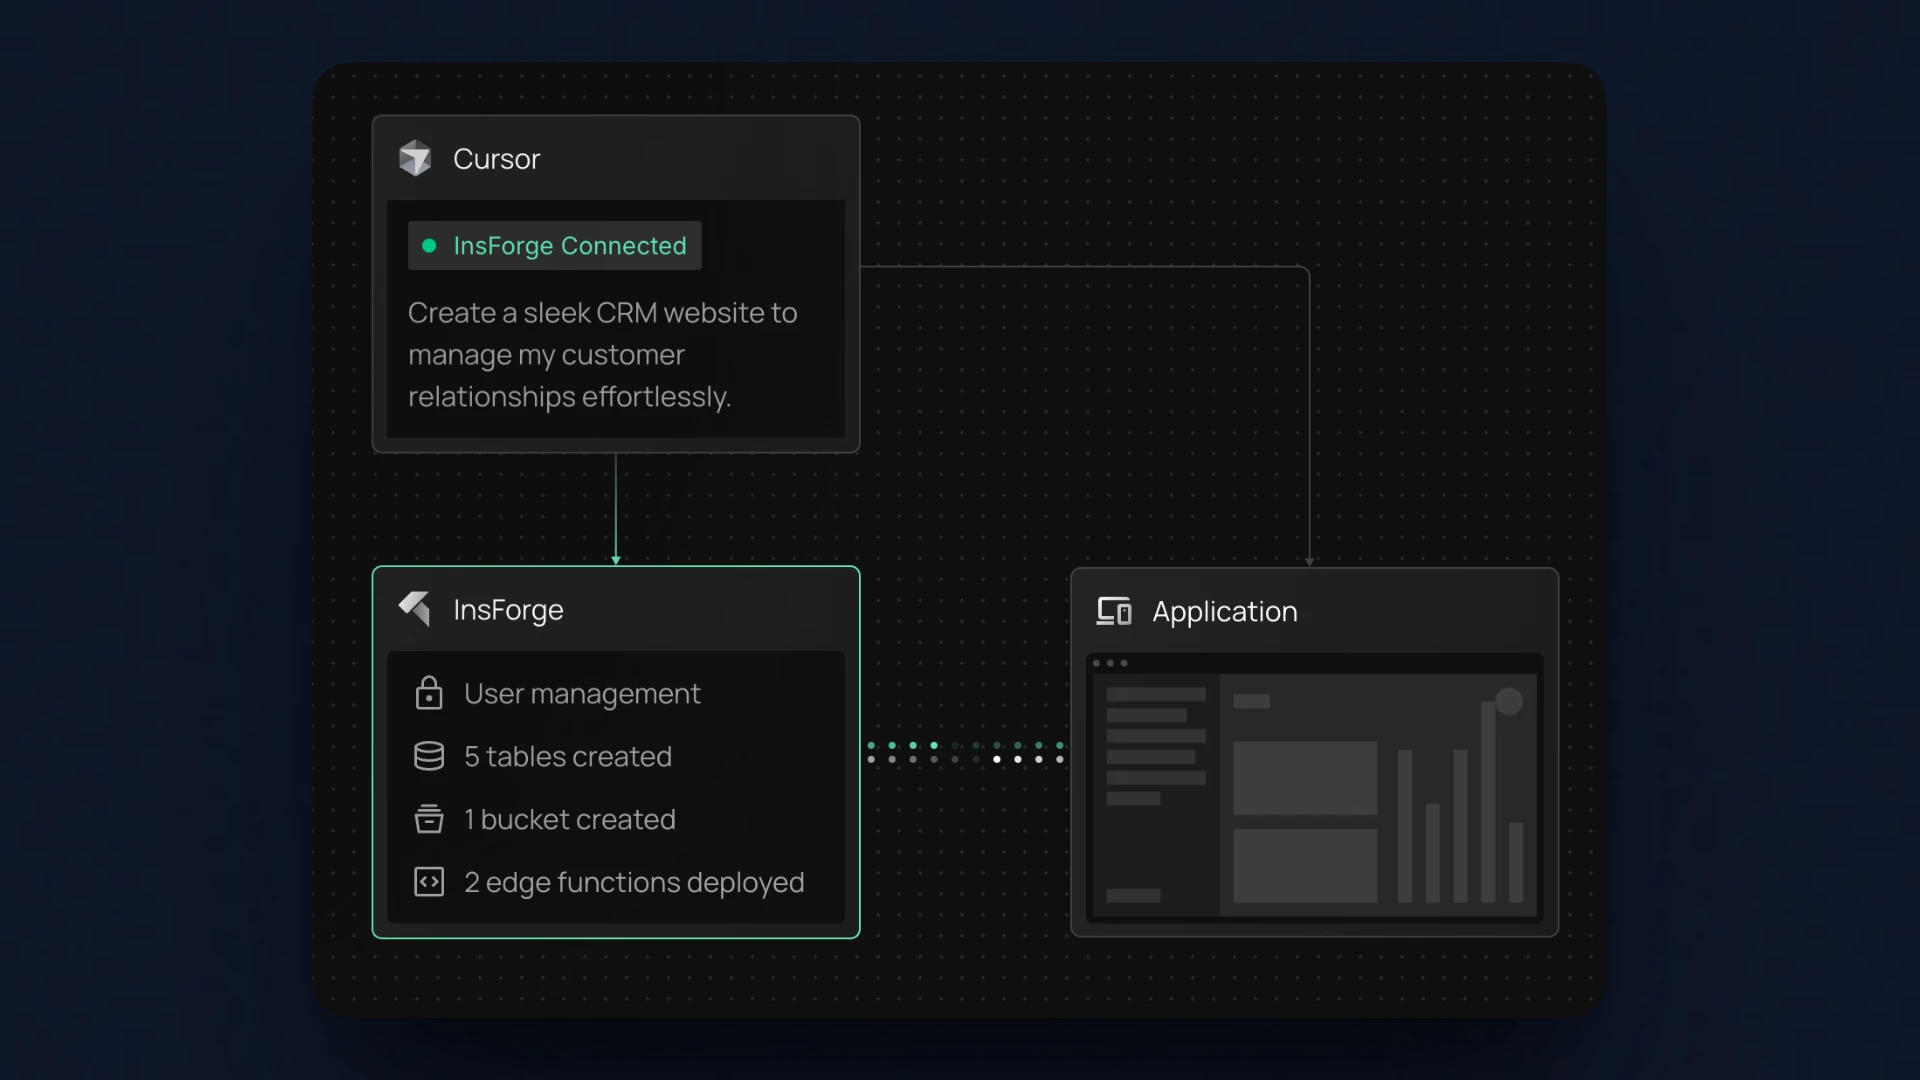This screenshot has width=1920, height=1080.
Task: Toggle the InsForge Connected status badge
Action: 554,245
